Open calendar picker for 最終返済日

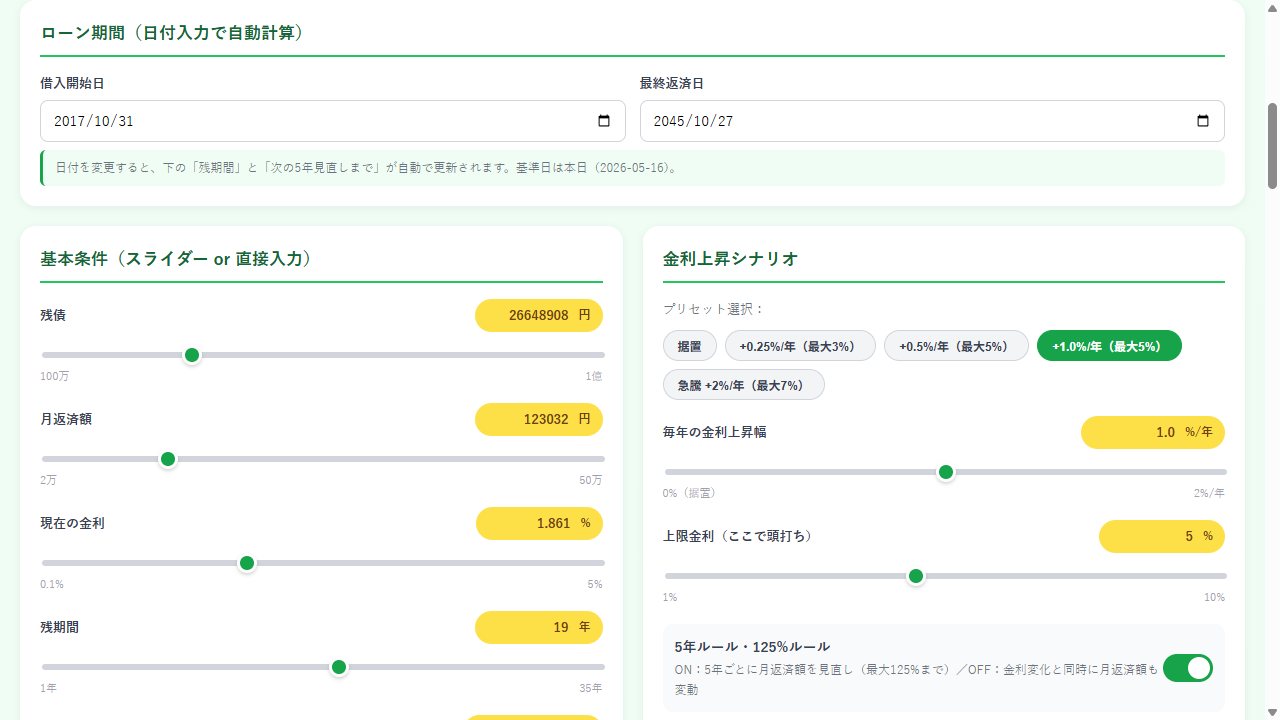[1203, 121]
